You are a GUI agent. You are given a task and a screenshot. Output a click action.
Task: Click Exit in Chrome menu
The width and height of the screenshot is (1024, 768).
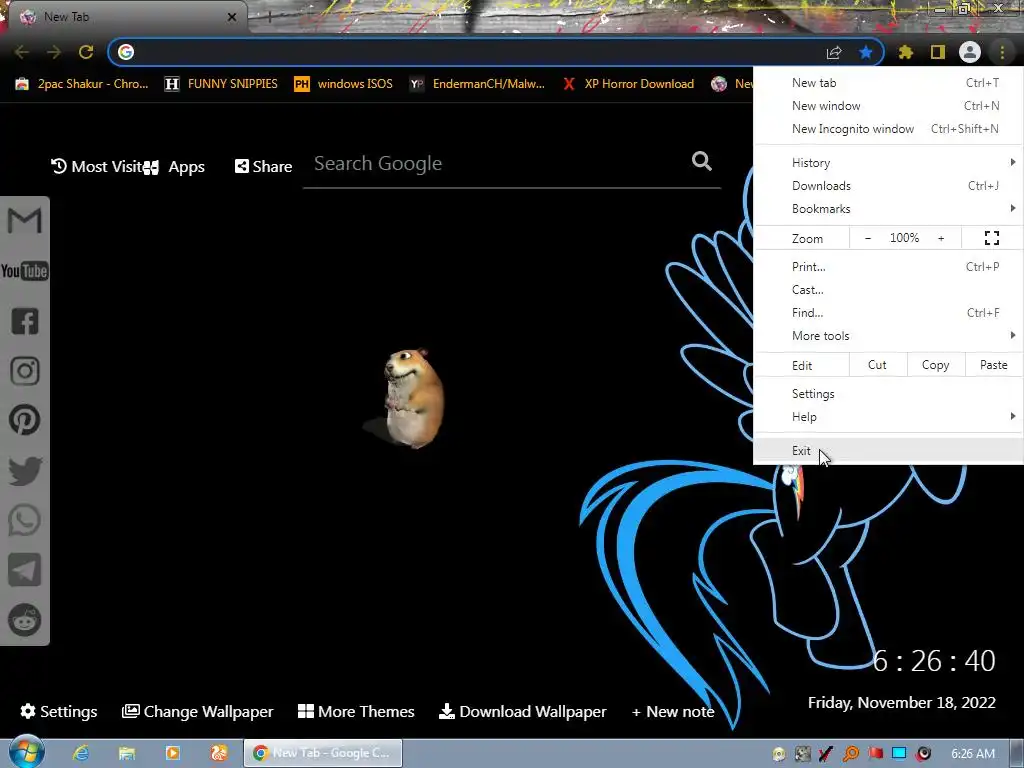[x=888, y=451]
